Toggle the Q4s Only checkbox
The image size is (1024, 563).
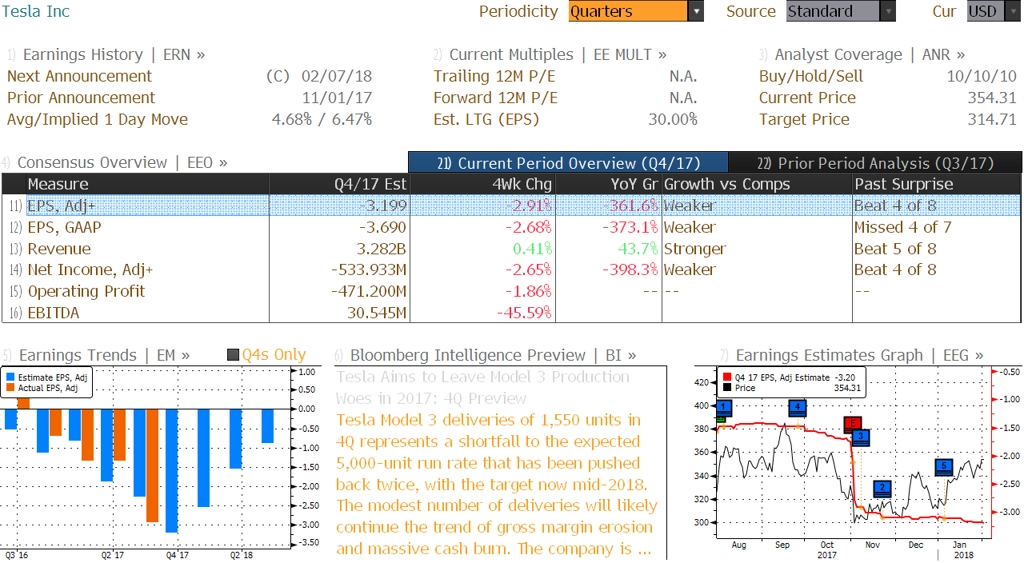click(232, 355)
